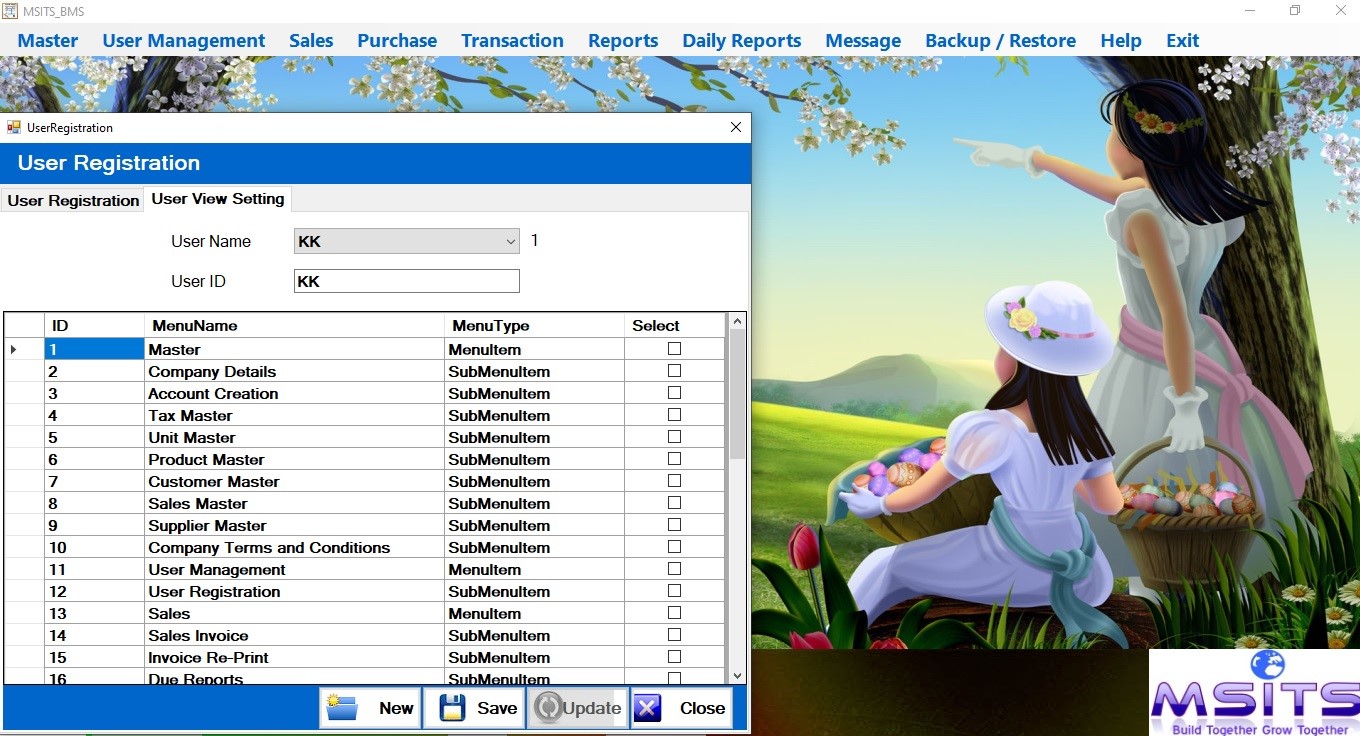
Task: Click inside the User ID text field
Action: (406, 281)
